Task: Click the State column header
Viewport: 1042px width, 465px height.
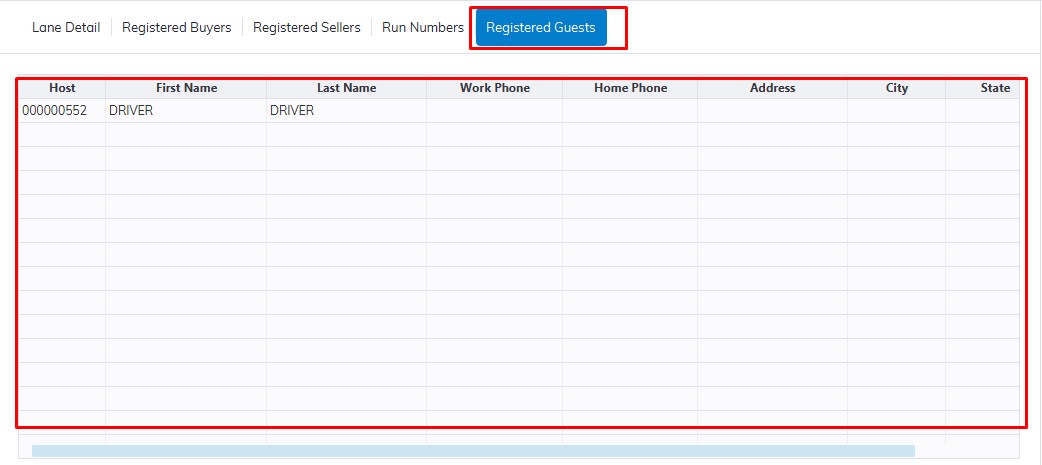Action: point(994,88)
